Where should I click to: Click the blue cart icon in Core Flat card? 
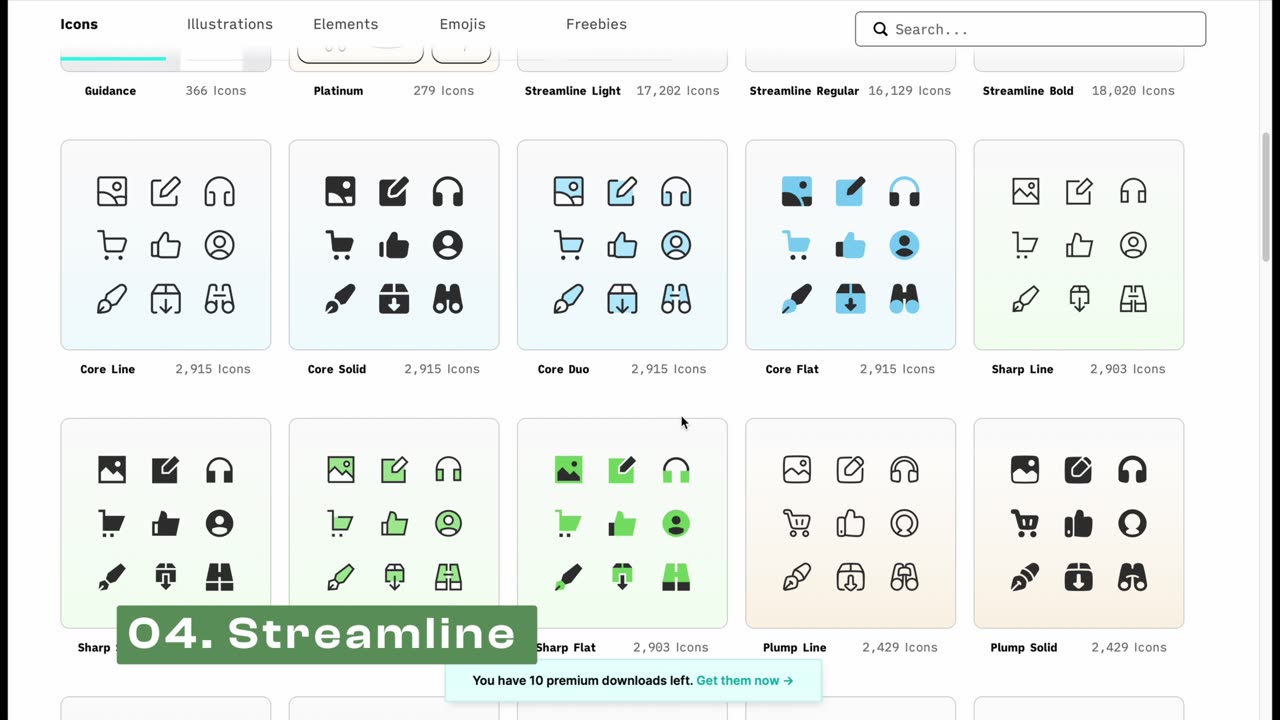pyautogui.click(x=796, y=245)
